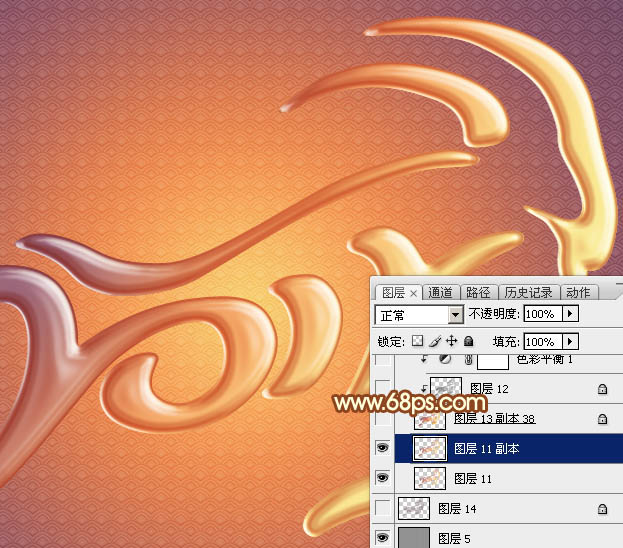623x548 pixels.
Task: Click the padlock on 图层 14 row
Action: [x=602, y=509]
